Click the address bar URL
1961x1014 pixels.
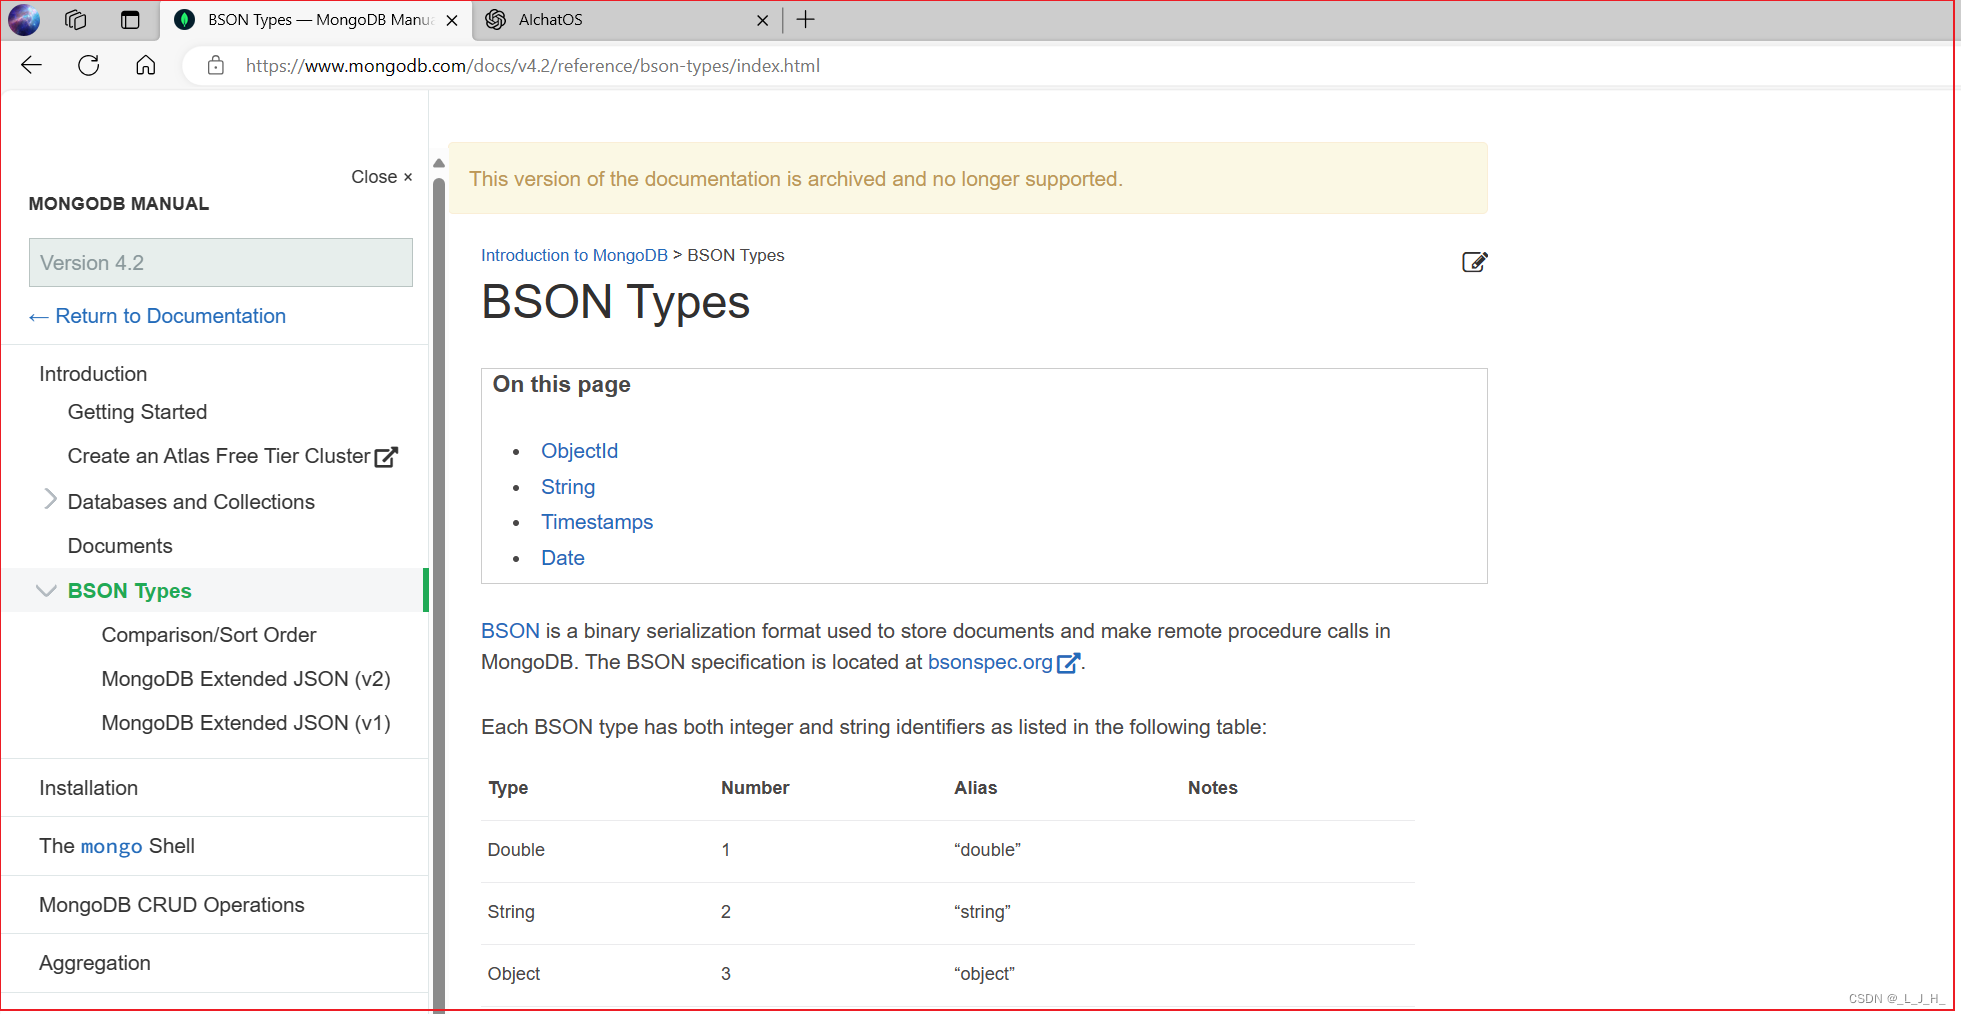(533, 66)
